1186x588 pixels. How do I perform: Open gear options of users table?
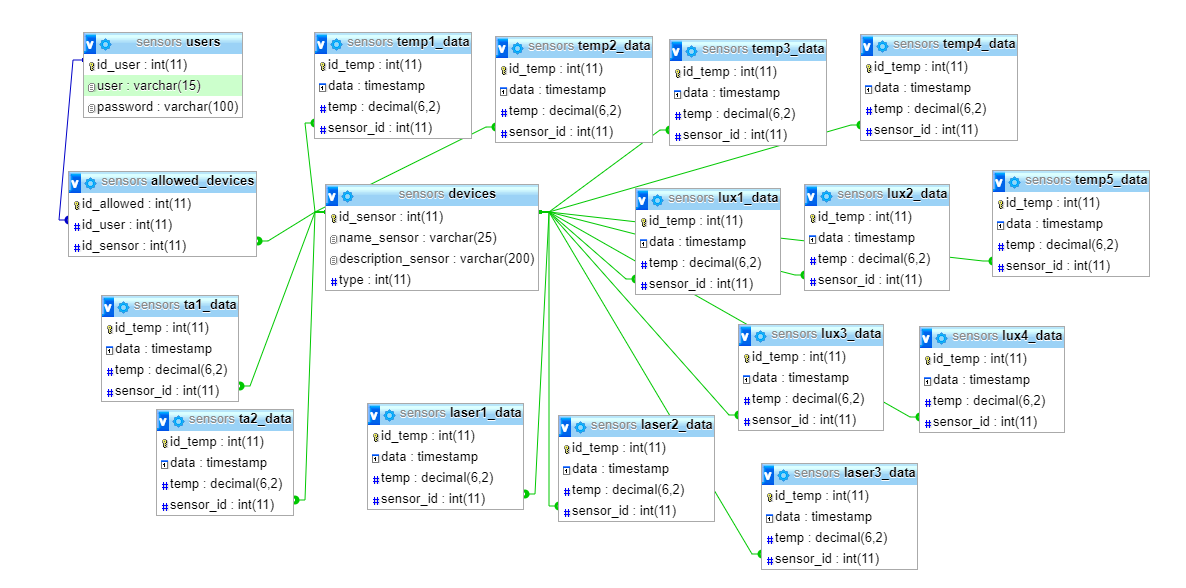(105, 44)
